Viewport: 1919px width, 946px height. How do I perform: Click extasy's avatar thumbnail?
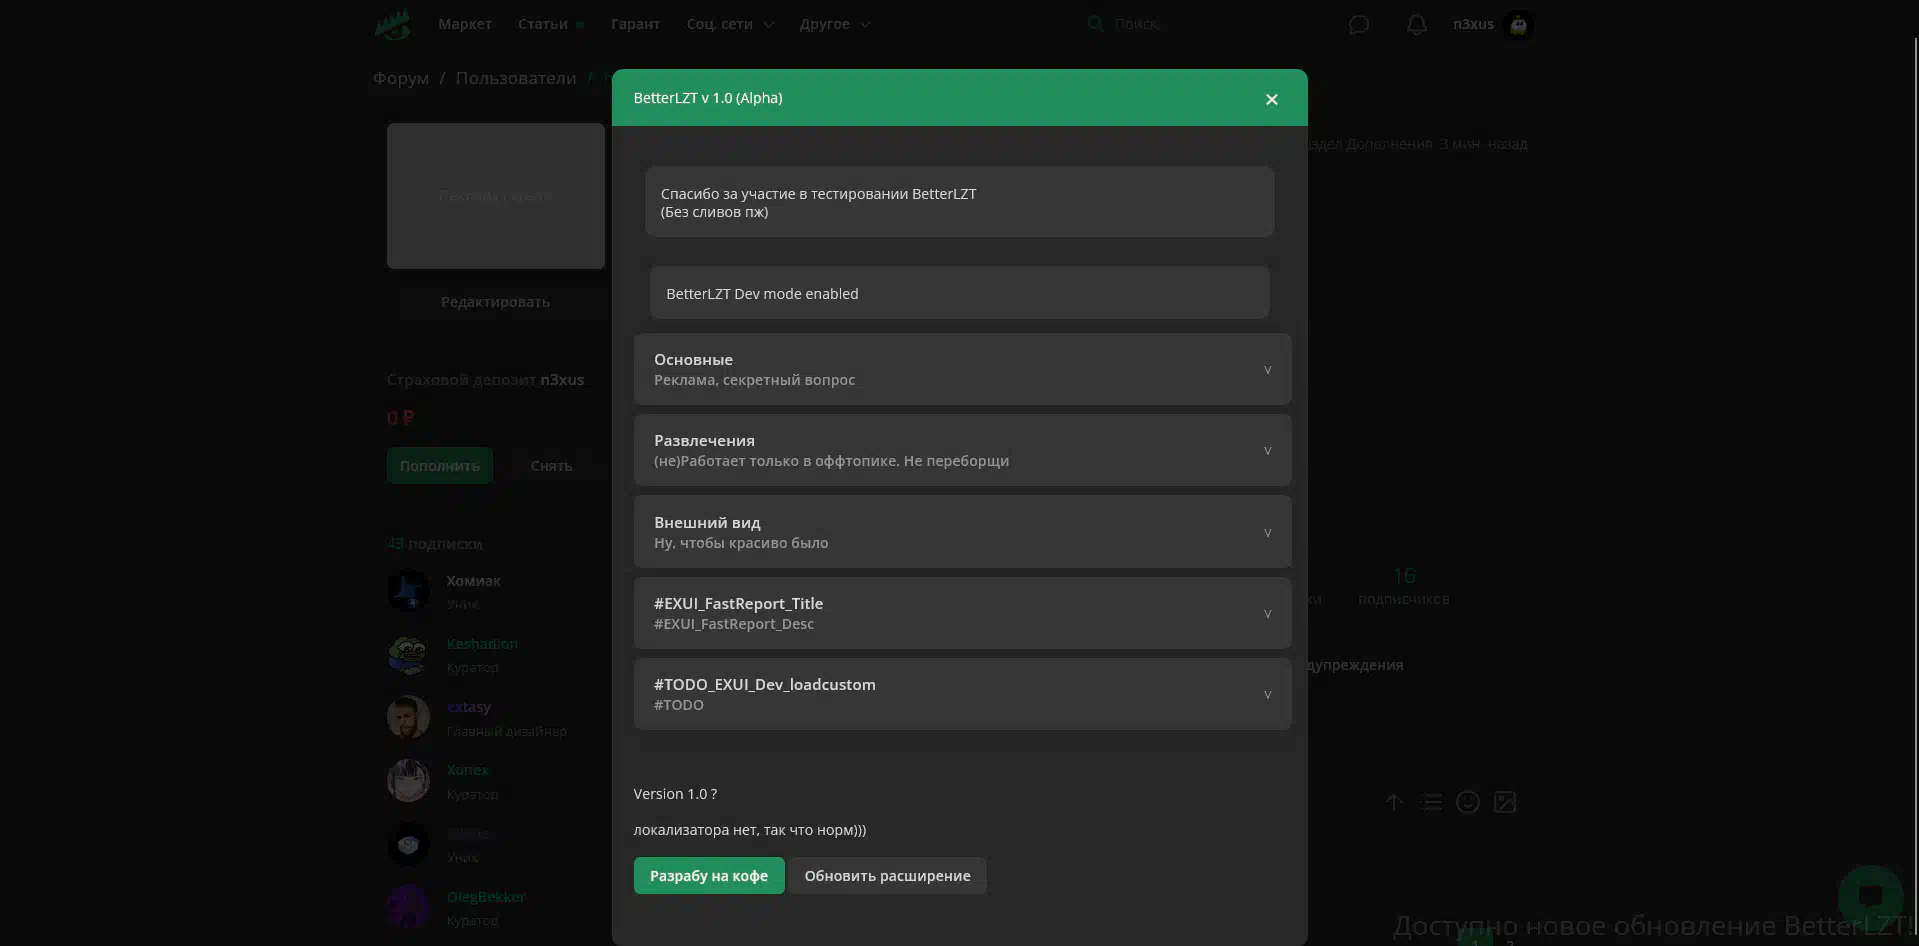click(408, 717)
